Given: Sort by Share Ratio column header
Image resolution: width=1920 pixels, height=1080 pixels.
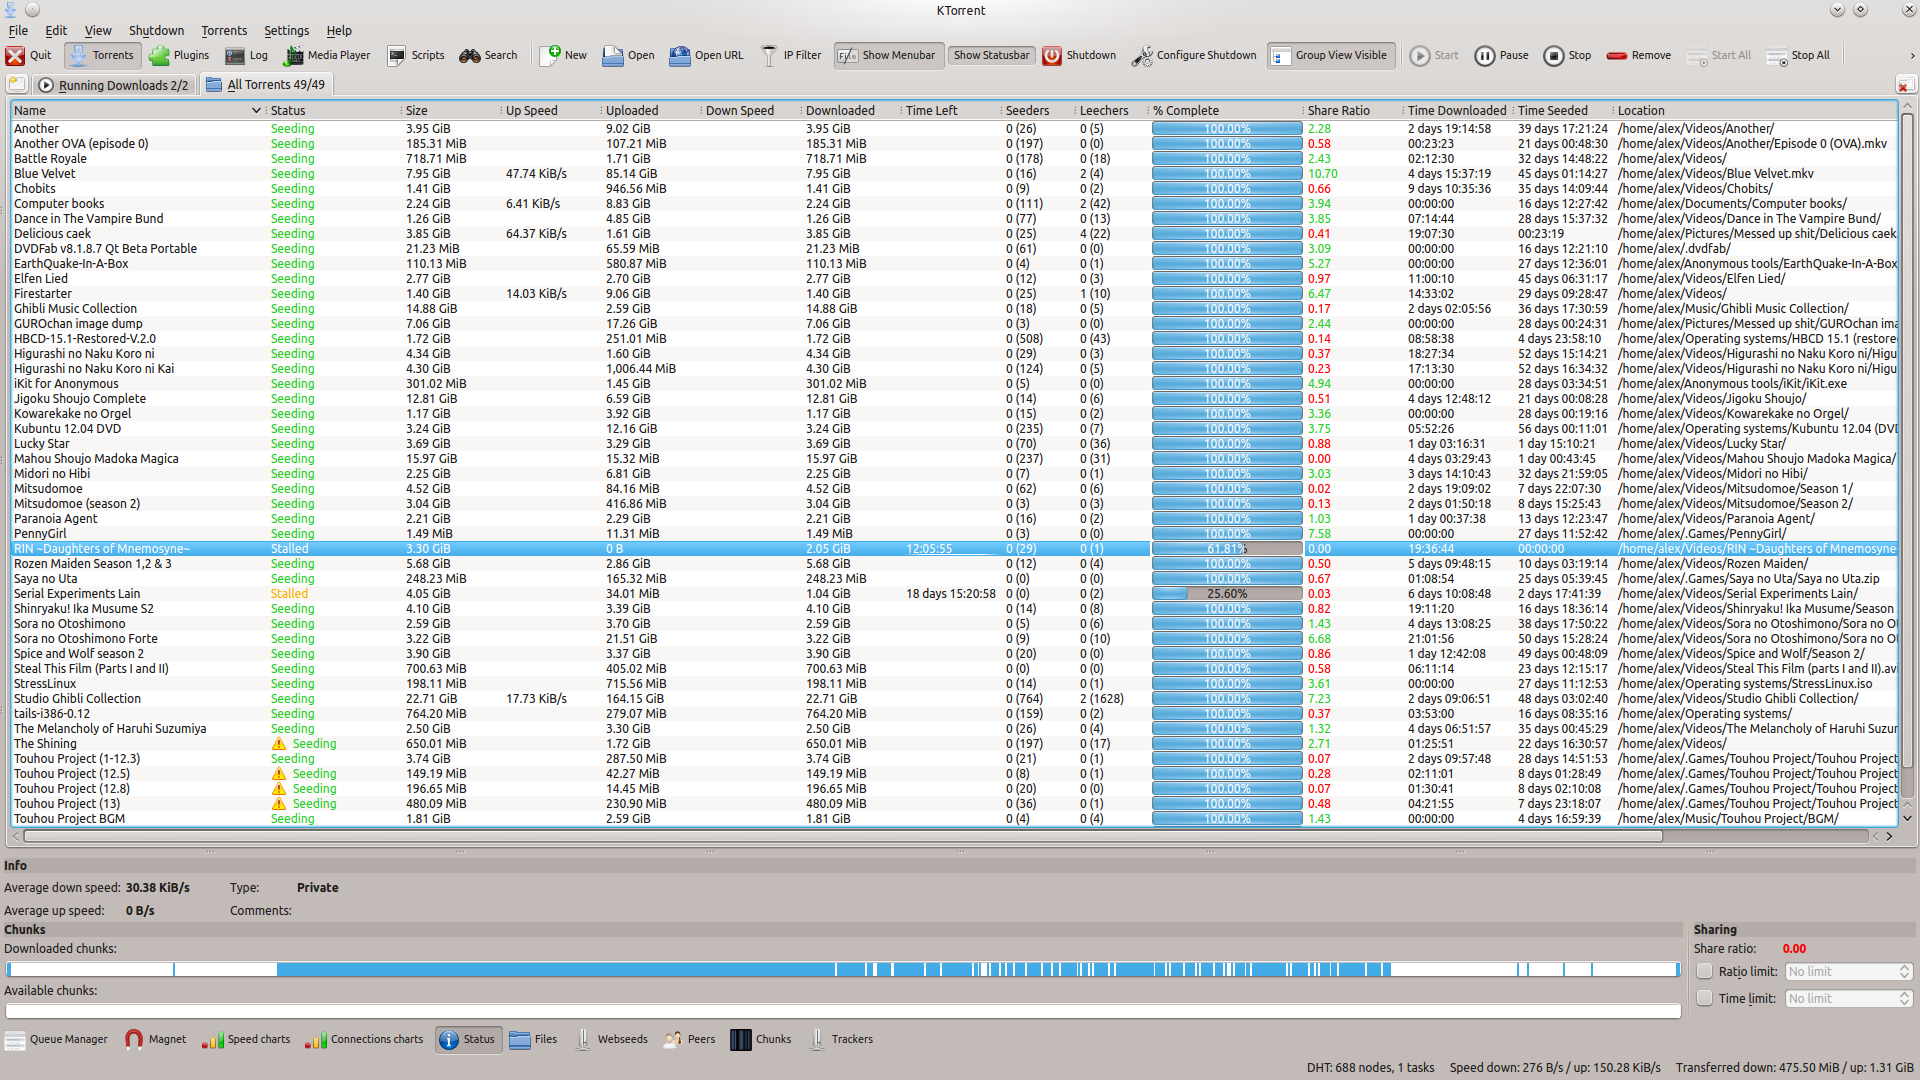Looking at the screenshot, I should click(x=1353, y=111).
